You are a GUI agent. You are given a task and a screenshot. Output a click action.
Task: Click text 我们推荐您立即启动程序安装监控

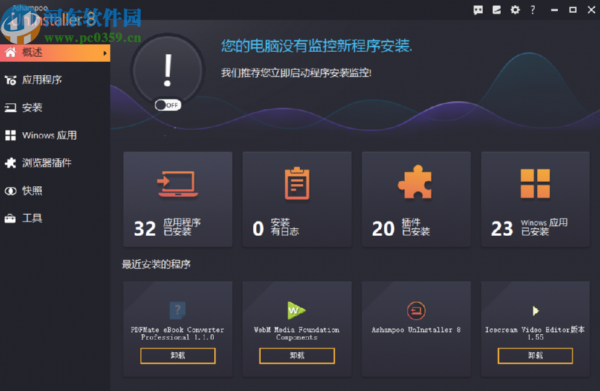pyautogui.click(x=296, y=73)
